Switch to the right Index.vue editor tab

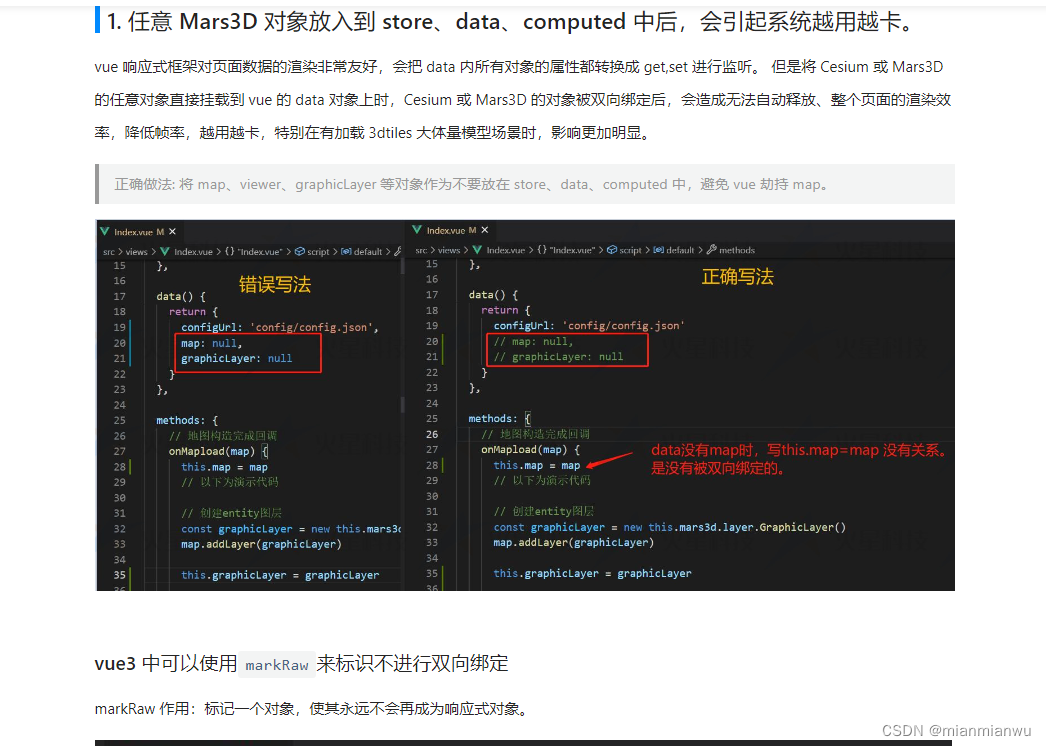[x=445, y=229]
